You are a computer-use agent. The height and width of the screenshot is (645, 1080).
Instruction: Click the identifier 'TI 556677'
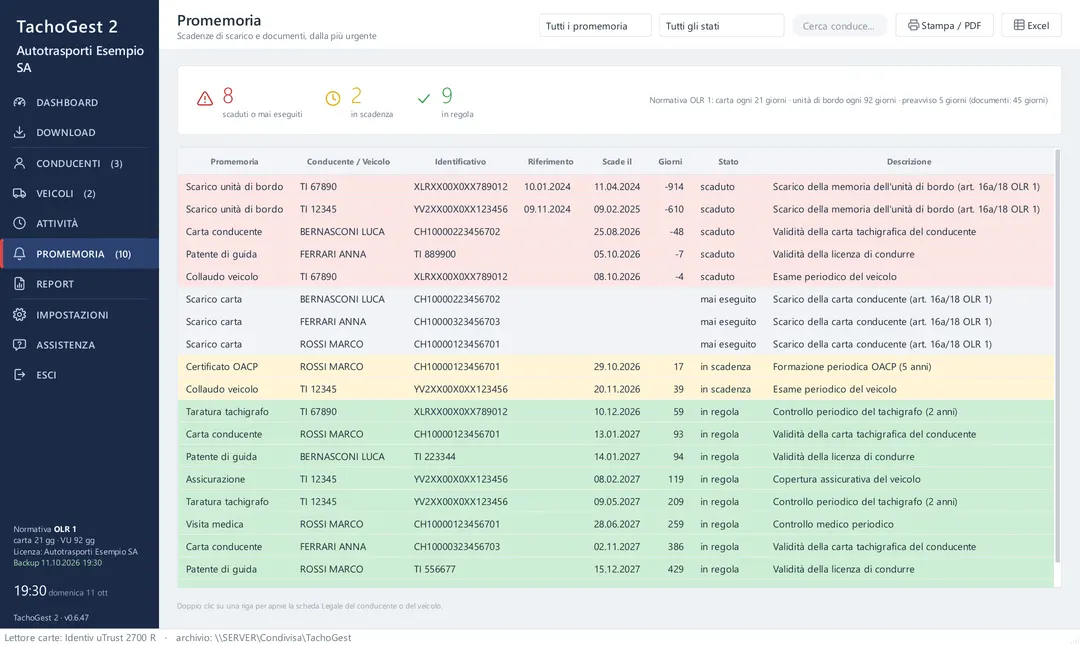[435, 569]
